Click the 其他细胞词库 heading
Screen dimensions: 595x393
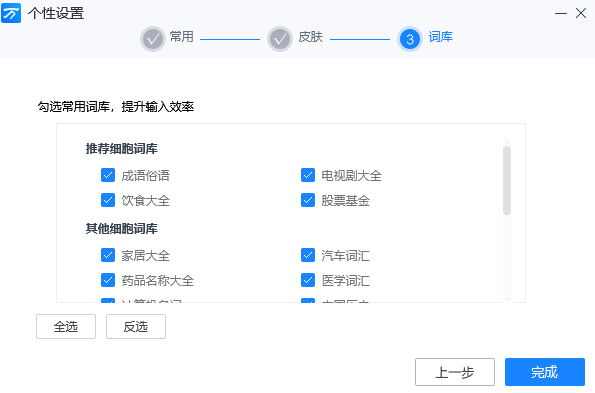(x=121, y=229)
